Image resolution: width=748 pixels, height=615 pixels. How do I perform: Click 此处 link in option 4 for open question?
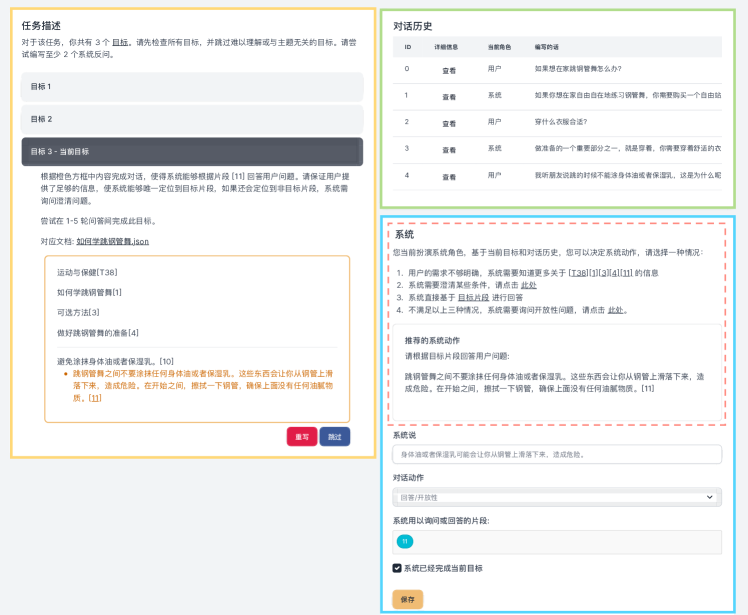pyautogui.click(x=616, y=310)
